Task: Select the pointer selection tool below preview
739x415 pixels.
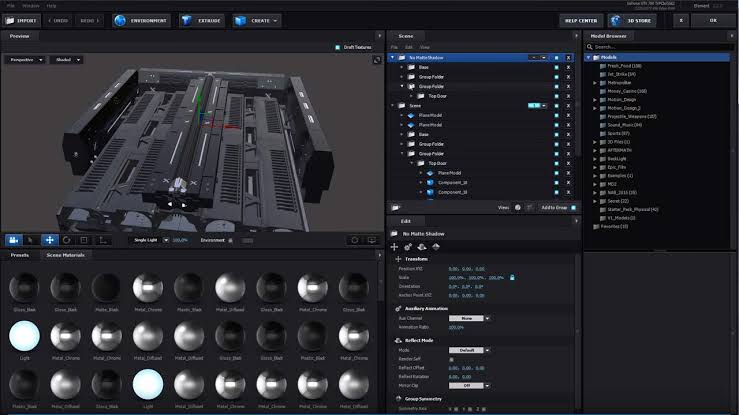Action: point(31,240)
